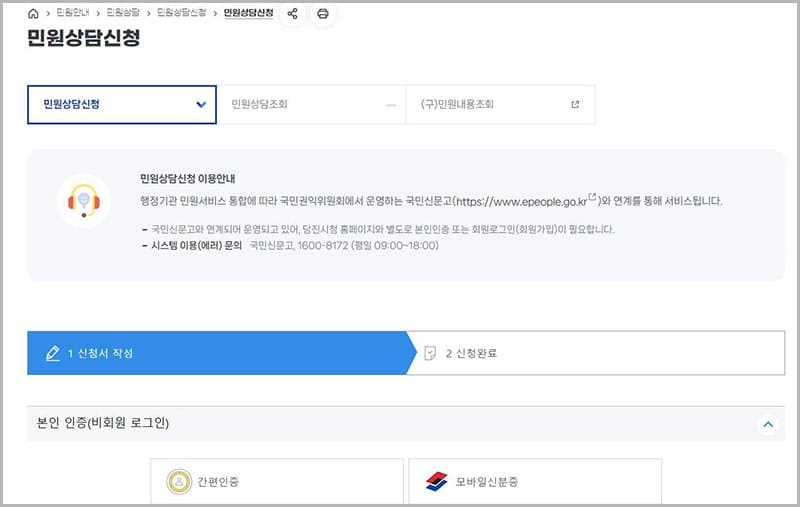The width and height of the screenshot is (800, 507).
Task: Expand the 민원상담신청 dropdown chevron
Action: coord(201,105)
